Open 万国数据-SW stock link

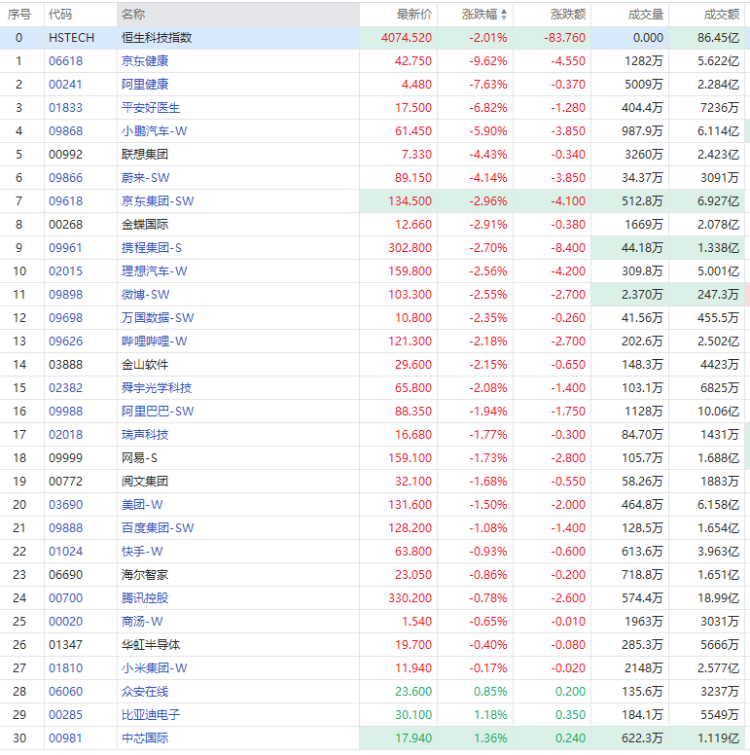coord(157,318)
